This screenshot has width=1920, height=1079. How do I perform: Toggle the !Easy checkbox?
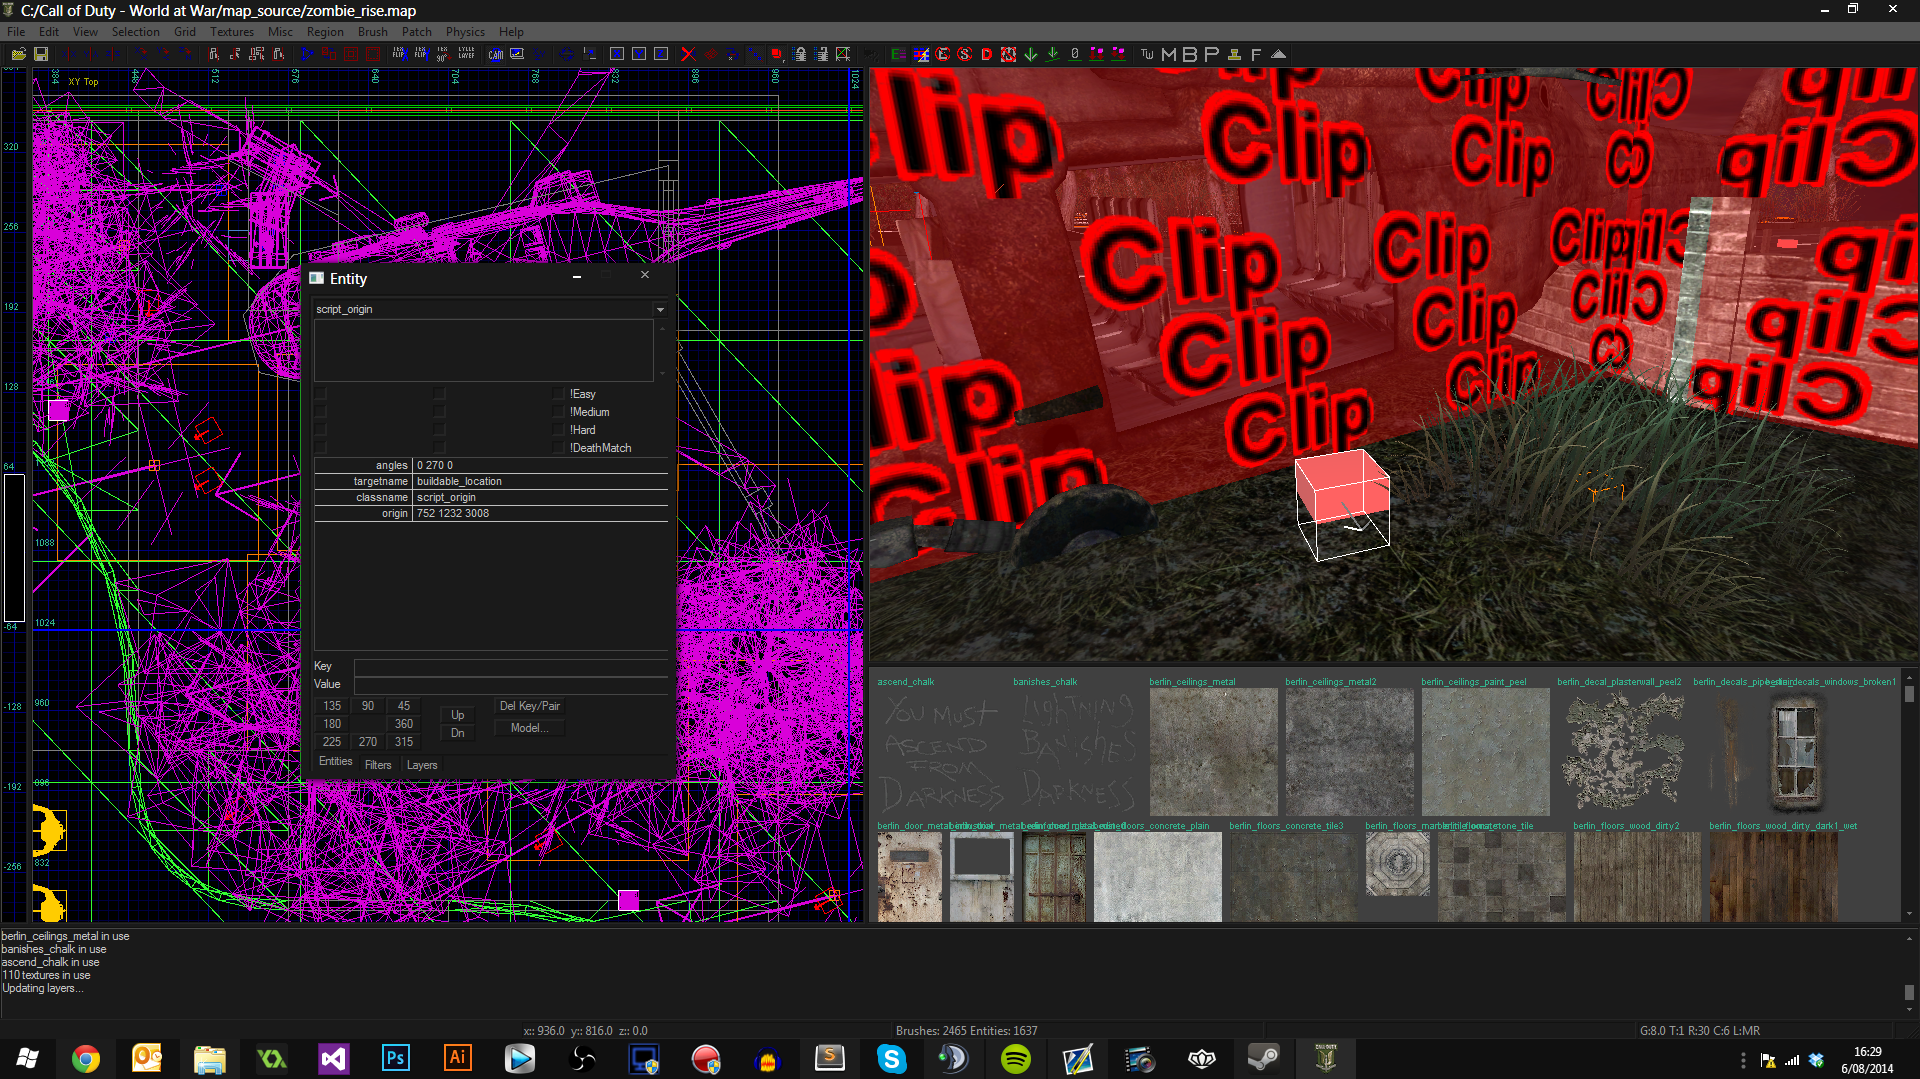[559, 394]
